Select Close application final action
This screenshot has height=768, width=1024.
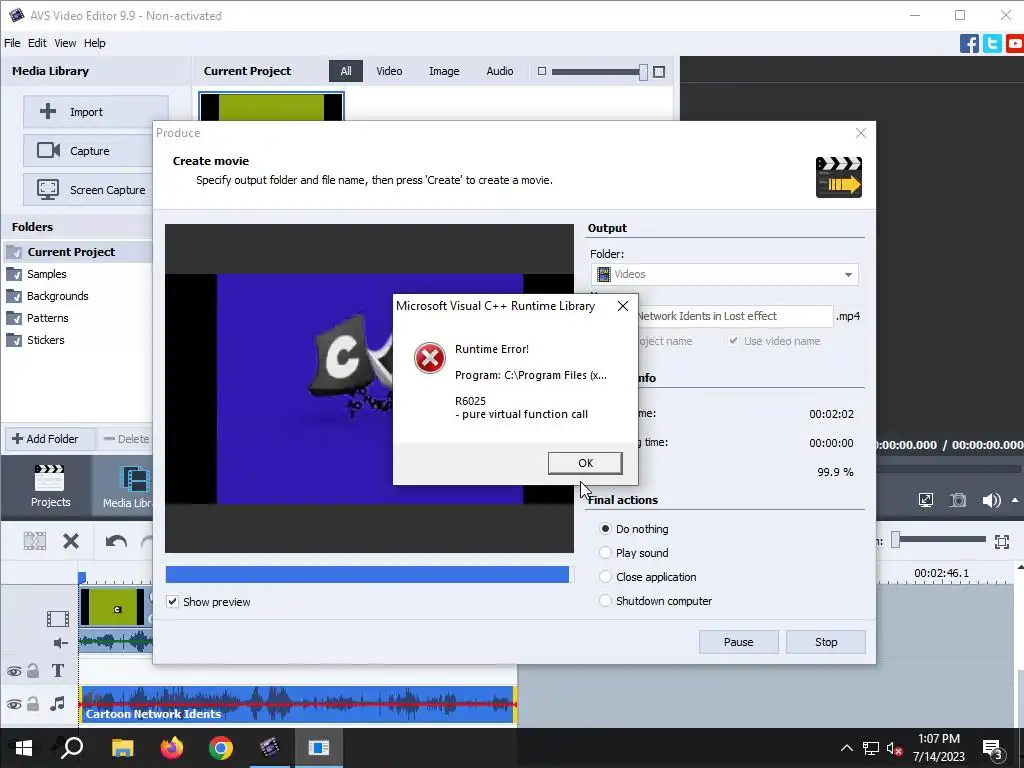(605, 577)
